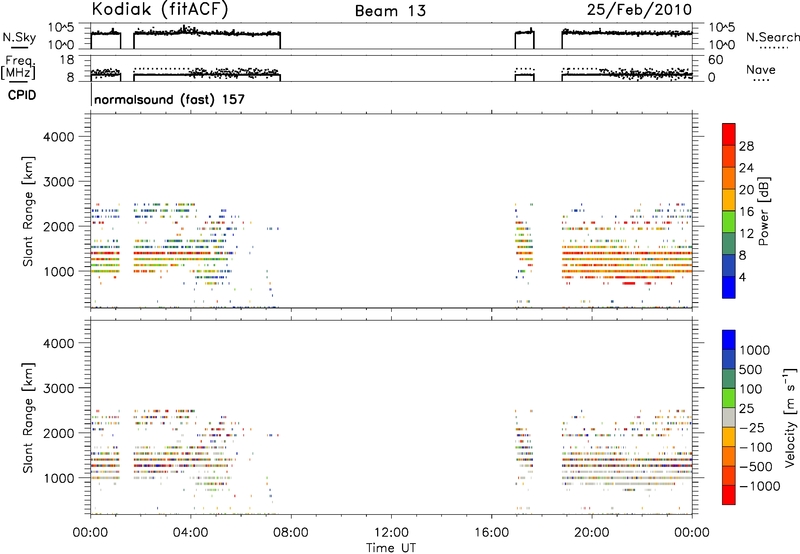Click the "Velocity [m s⁻¹]" colorbar title
Screen dimensions: 800x554
tap(789, 417)
